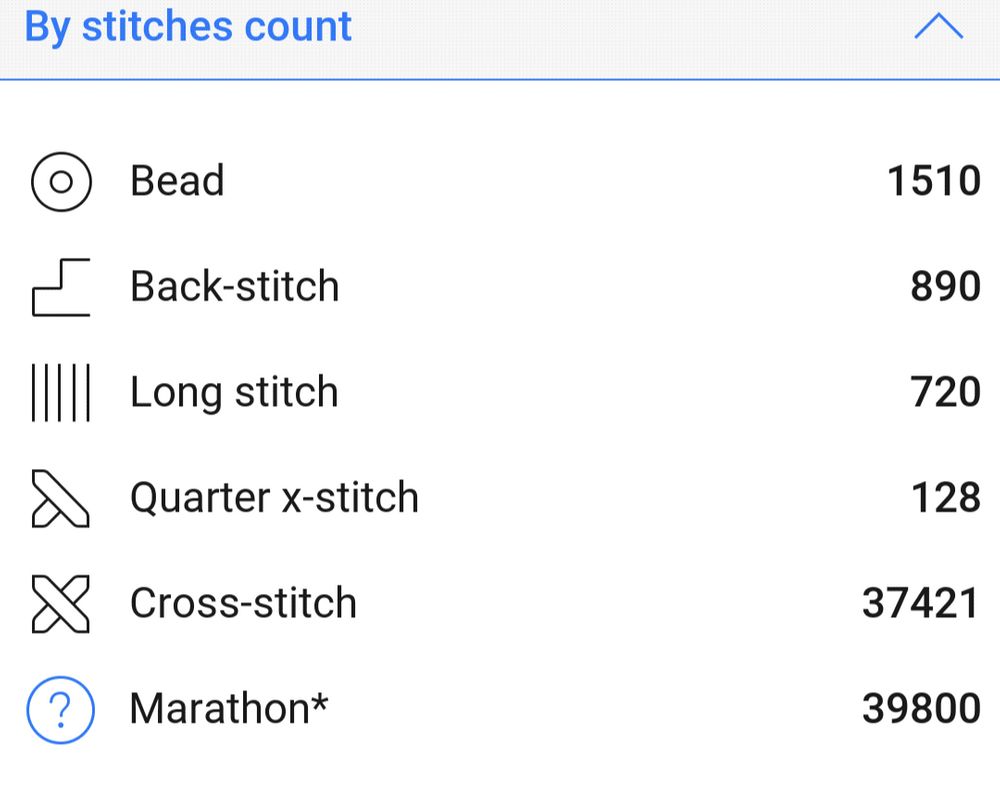
Task: Select the Marathon* label
Action: tap(229, 709)
